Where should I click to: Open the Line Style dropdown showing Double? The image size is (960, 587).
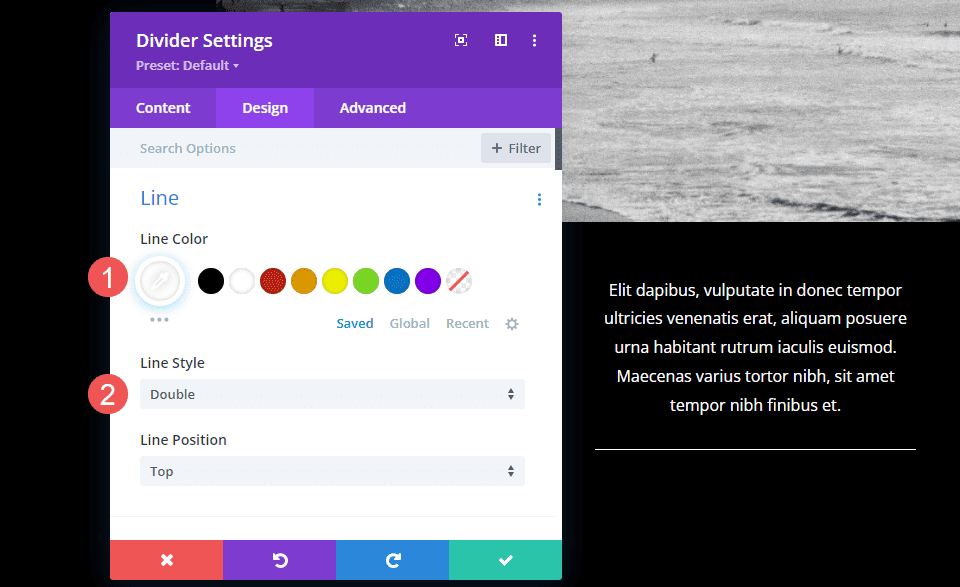point(332,394)
